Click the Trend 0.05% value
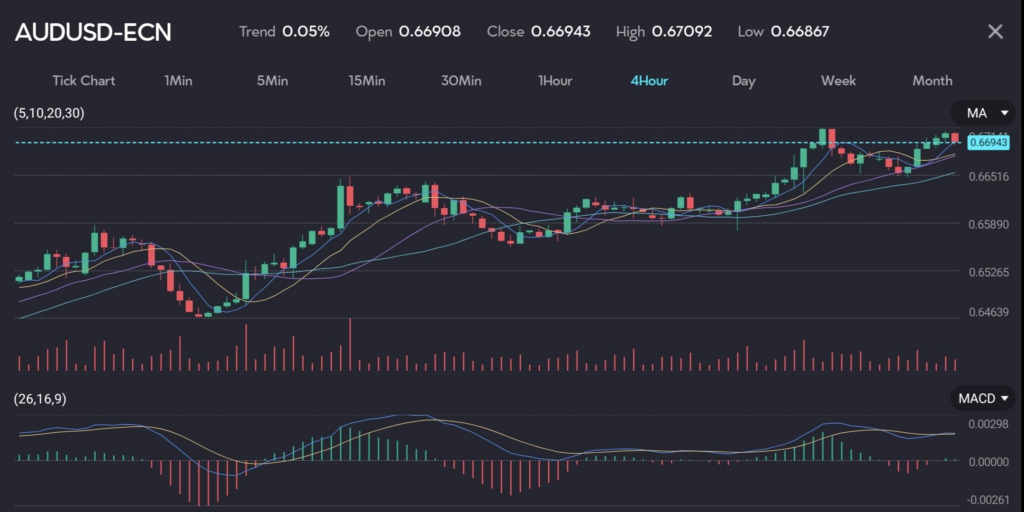Image resolution: width=1024 pixels, height=512 pixels. coord(306,32)
